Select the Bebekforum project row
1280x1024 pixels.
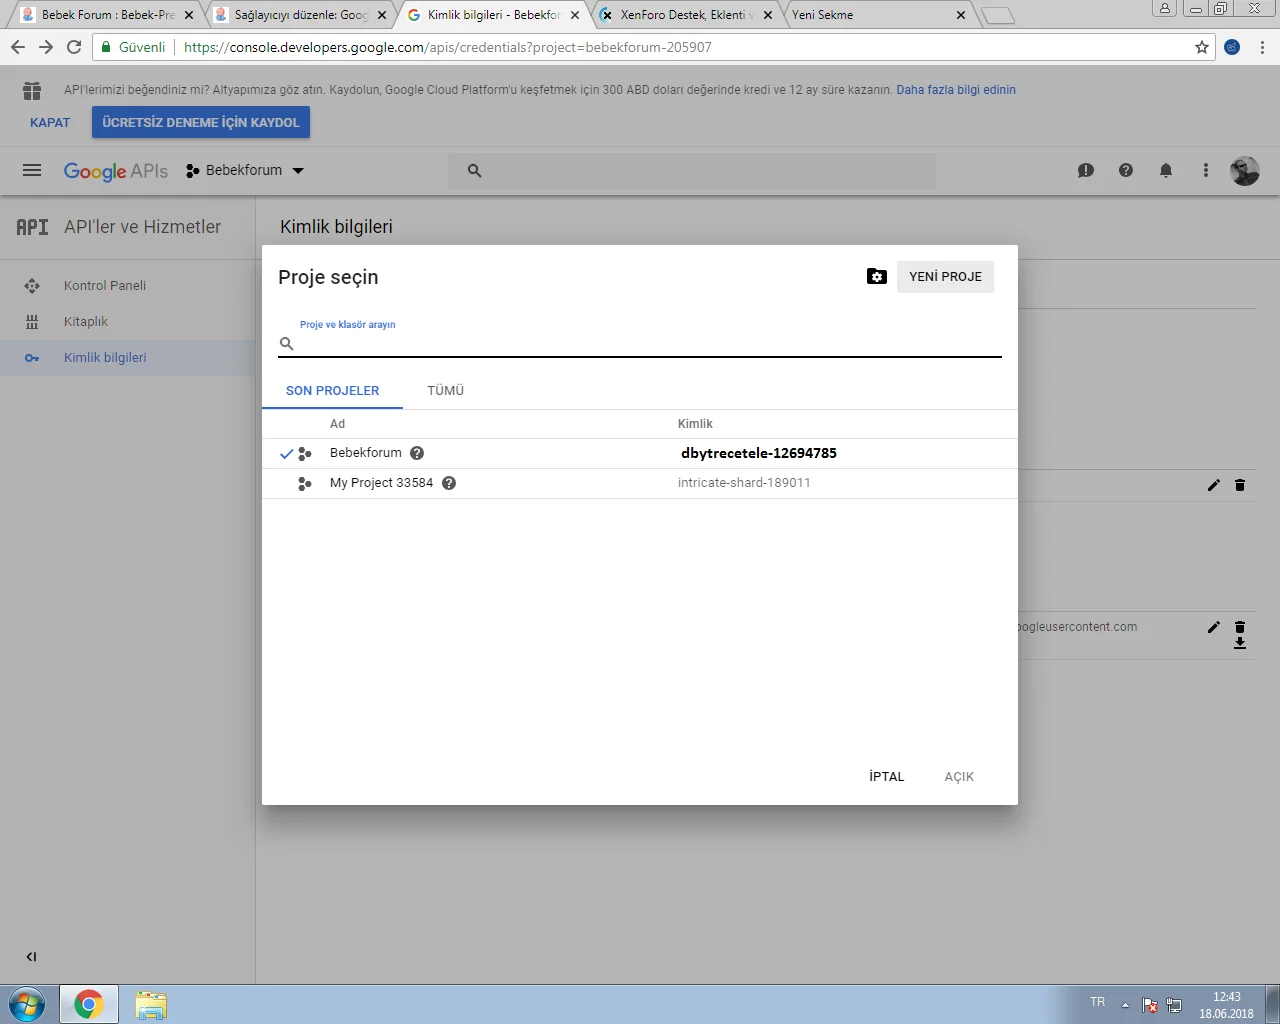click(365, 452)
